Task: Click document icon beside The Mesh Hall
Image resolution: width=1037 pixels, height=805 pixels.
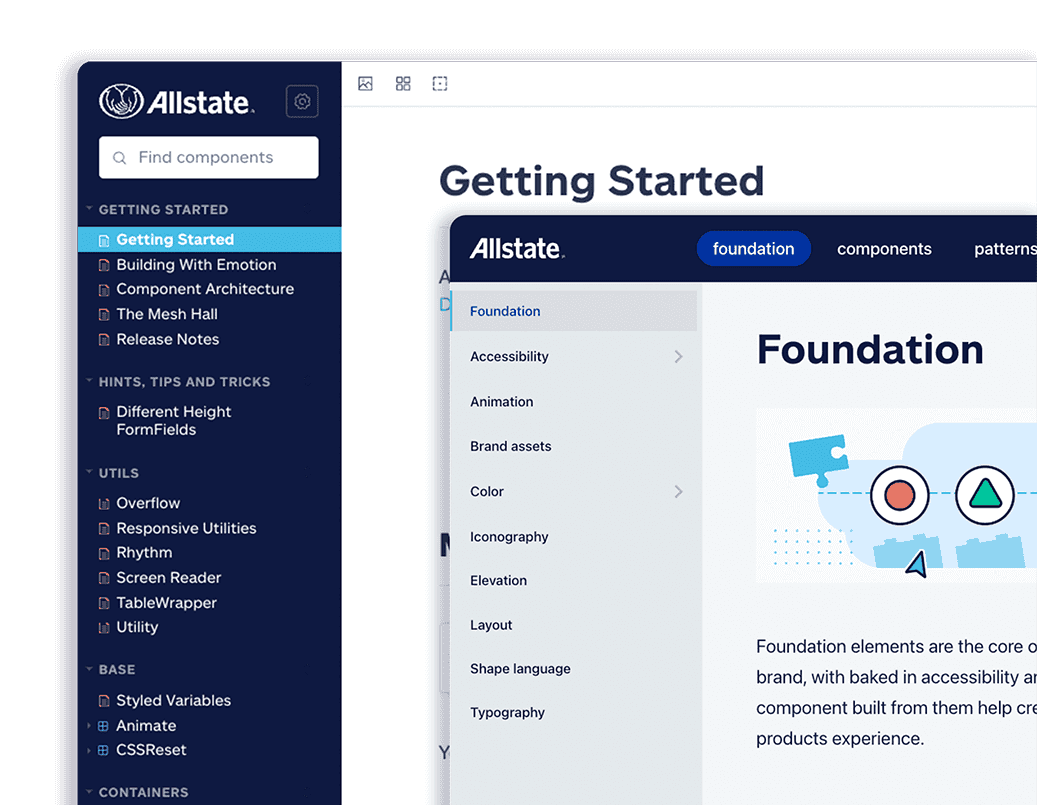Action: click(x=104, y=315)
